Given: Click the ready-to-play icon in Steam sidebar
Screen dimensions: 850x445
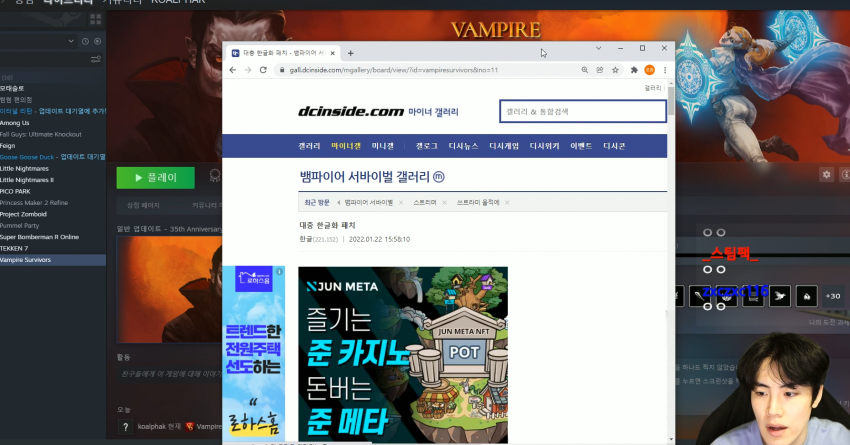Looking at the screenshot, I should click(x=98, y=41).
